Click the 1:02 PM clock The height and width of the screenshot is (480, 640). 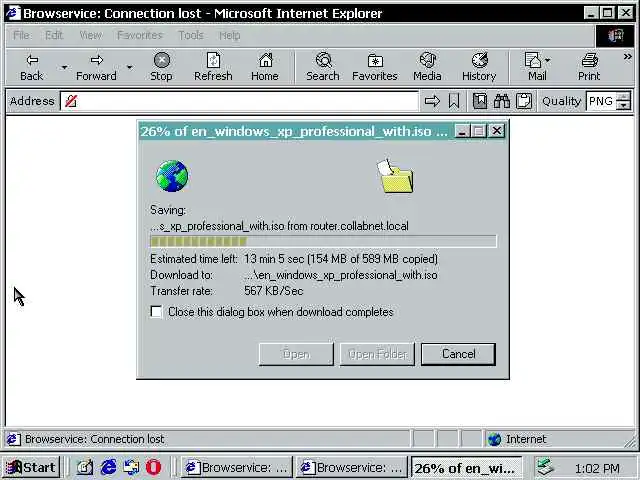[x=597, y=468]
